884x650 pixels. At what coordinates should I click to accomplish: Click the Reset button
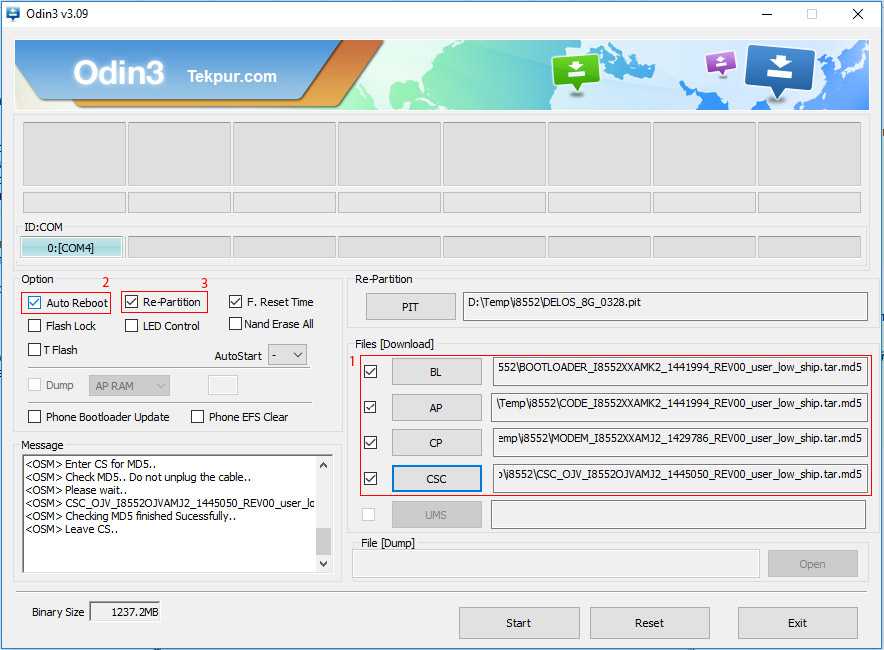[649, 623]
